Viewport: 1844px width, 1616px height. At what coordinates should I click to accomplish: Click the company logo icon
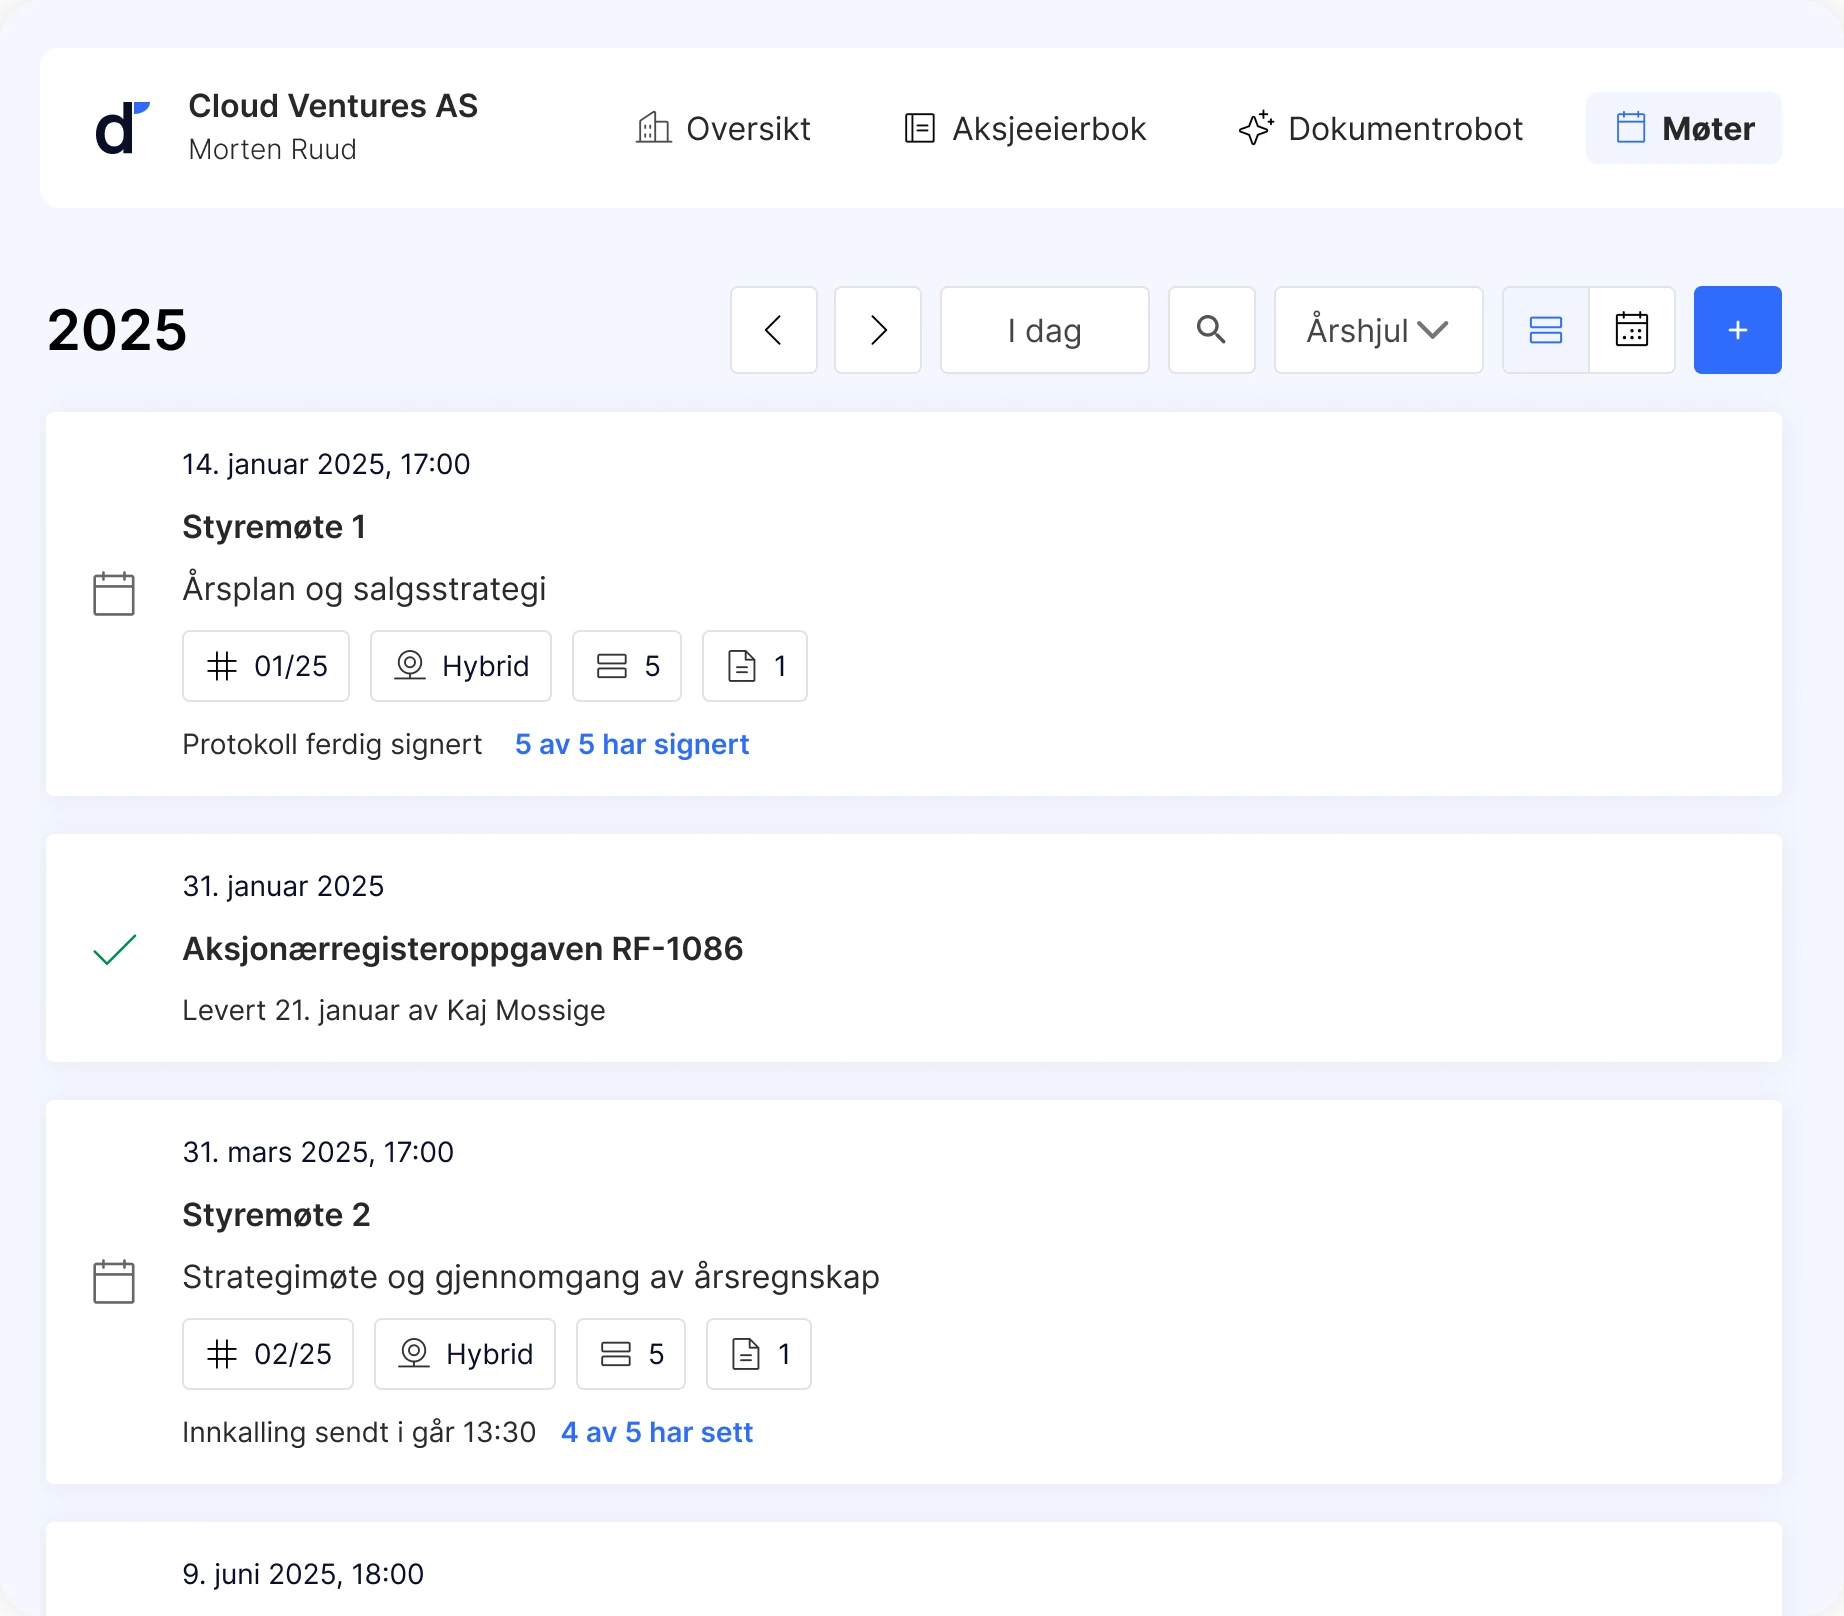[x=121, y=128]
